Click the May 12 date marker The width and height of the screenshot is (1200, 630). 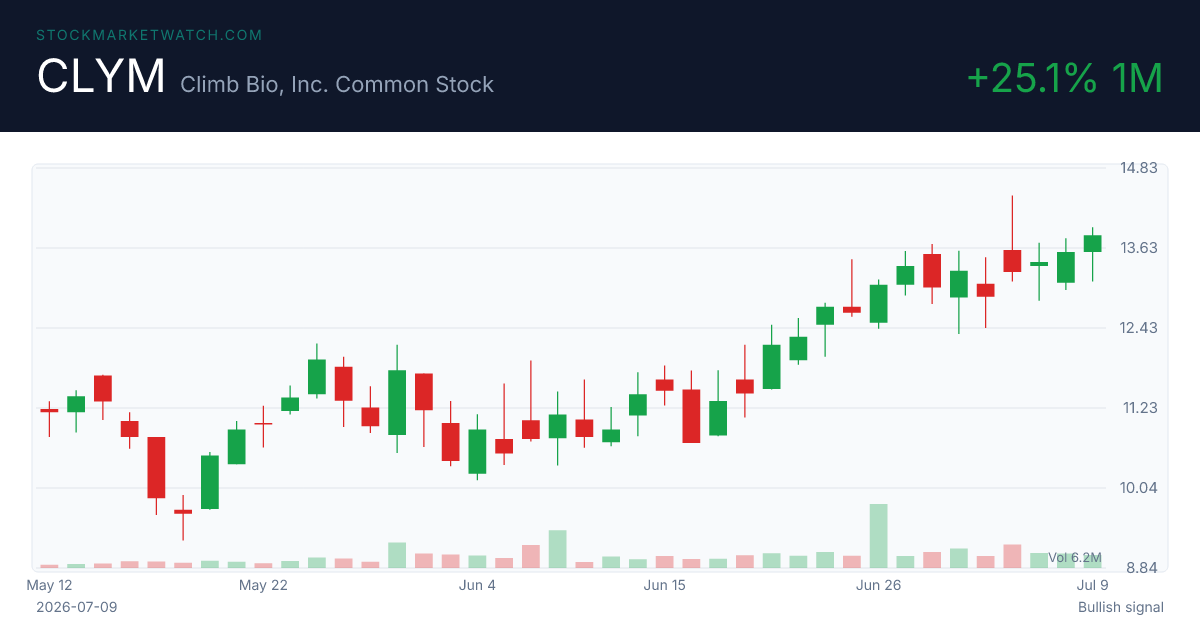(x=49, y=585)
